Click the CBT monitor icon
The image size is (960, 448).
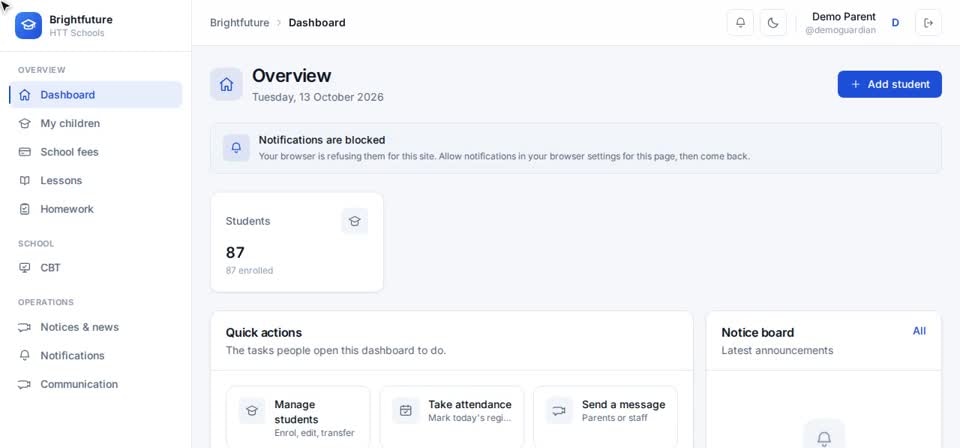24,268
